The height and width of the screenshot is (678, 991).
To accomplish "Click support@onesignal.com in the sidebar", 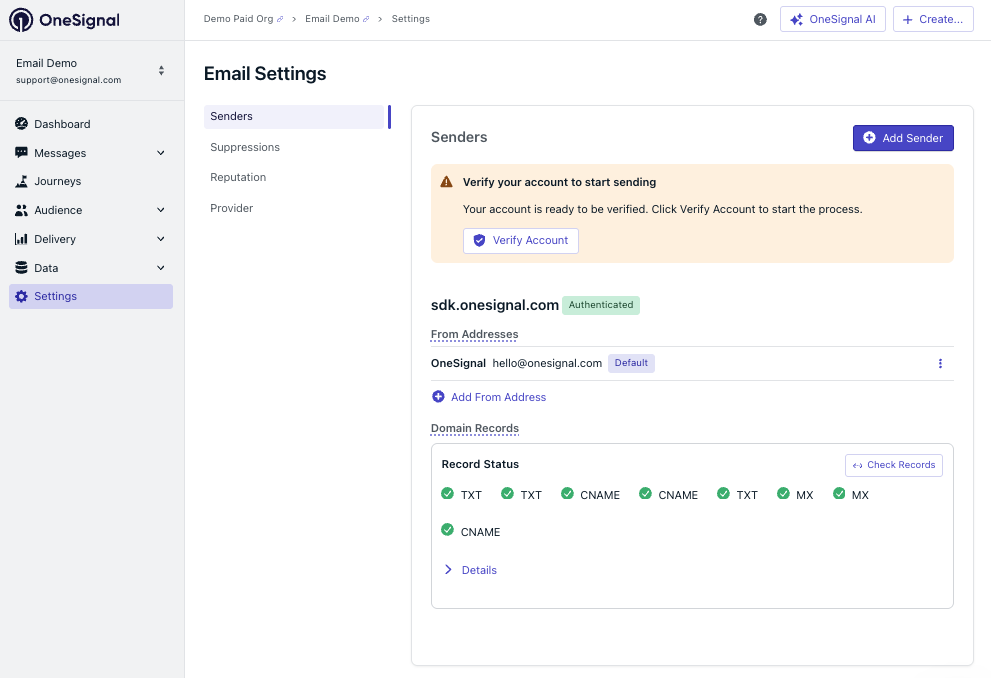I will pos(68,80).
